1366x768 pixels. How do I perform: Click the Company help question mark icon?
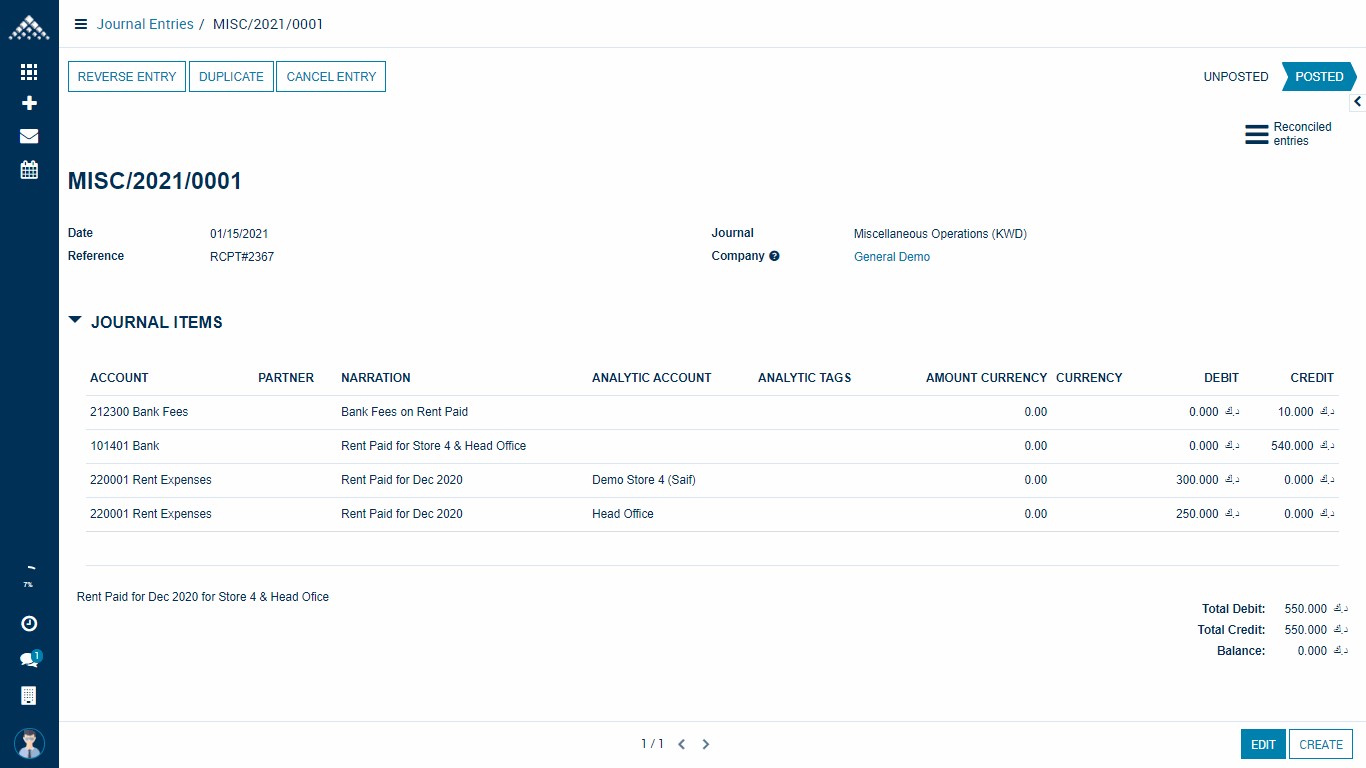pos(774,256)
